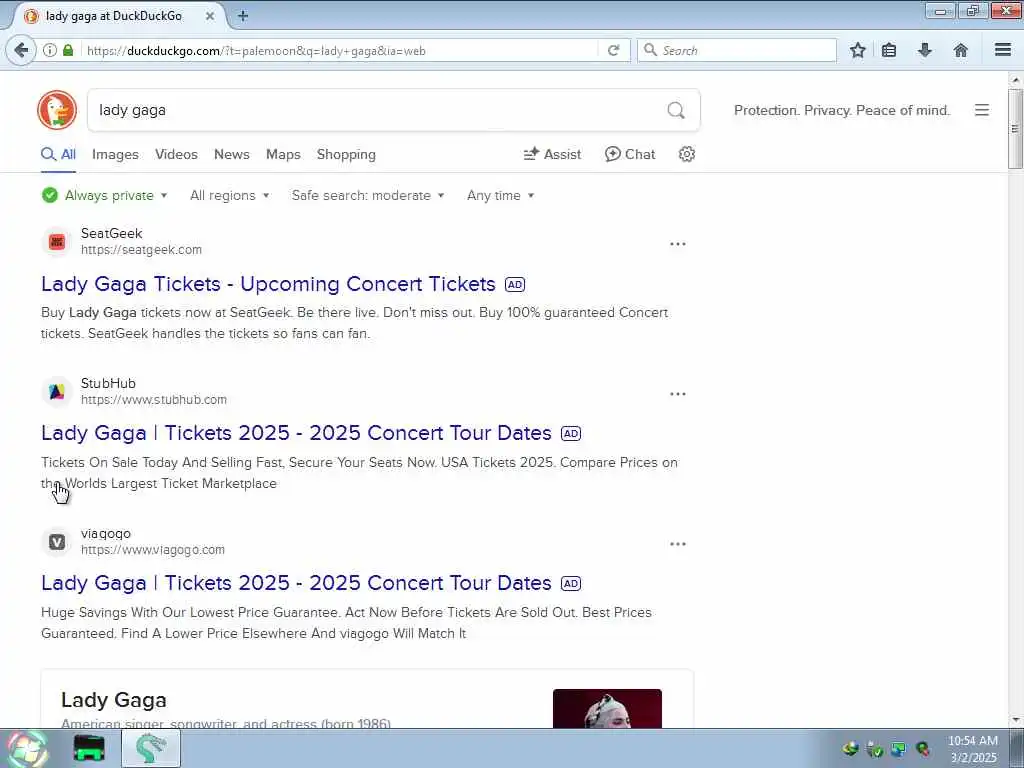Bookmark this page with star icon
Viewport: 1024px width, 768px height.
857,50
